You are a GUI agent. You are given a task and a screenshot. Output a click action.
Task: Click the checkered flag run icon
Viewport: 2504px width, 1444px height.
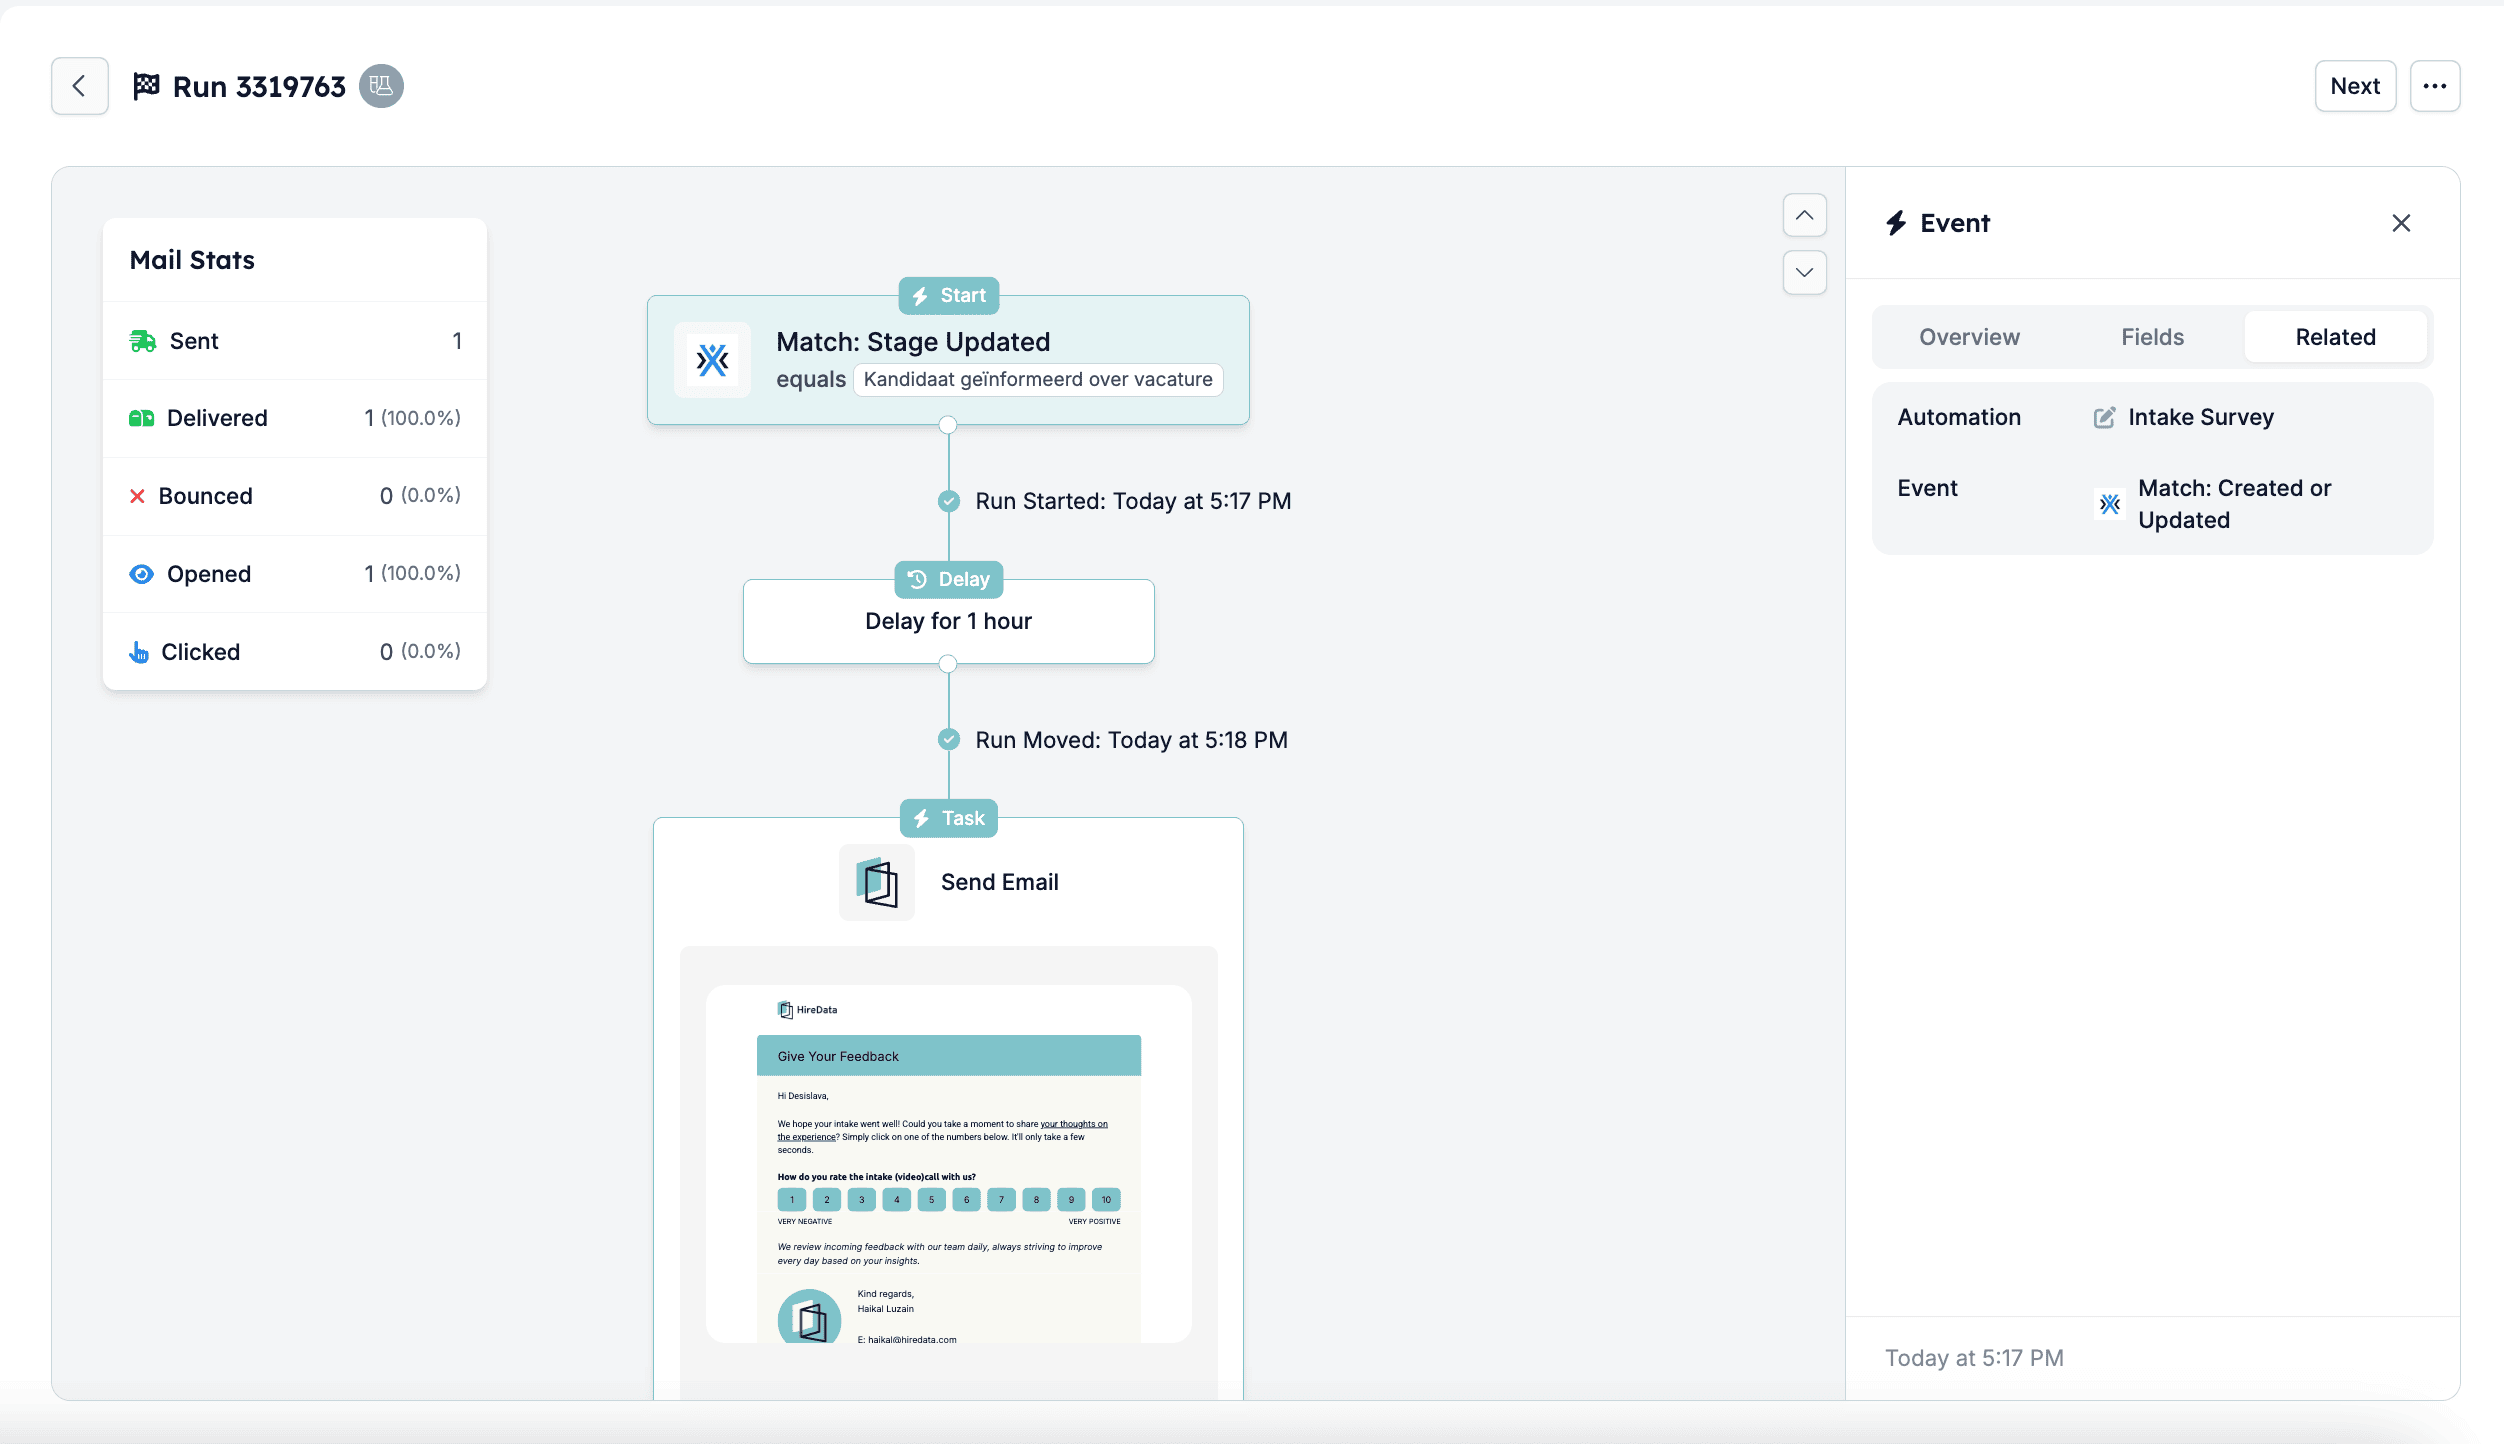pos(146,86)
